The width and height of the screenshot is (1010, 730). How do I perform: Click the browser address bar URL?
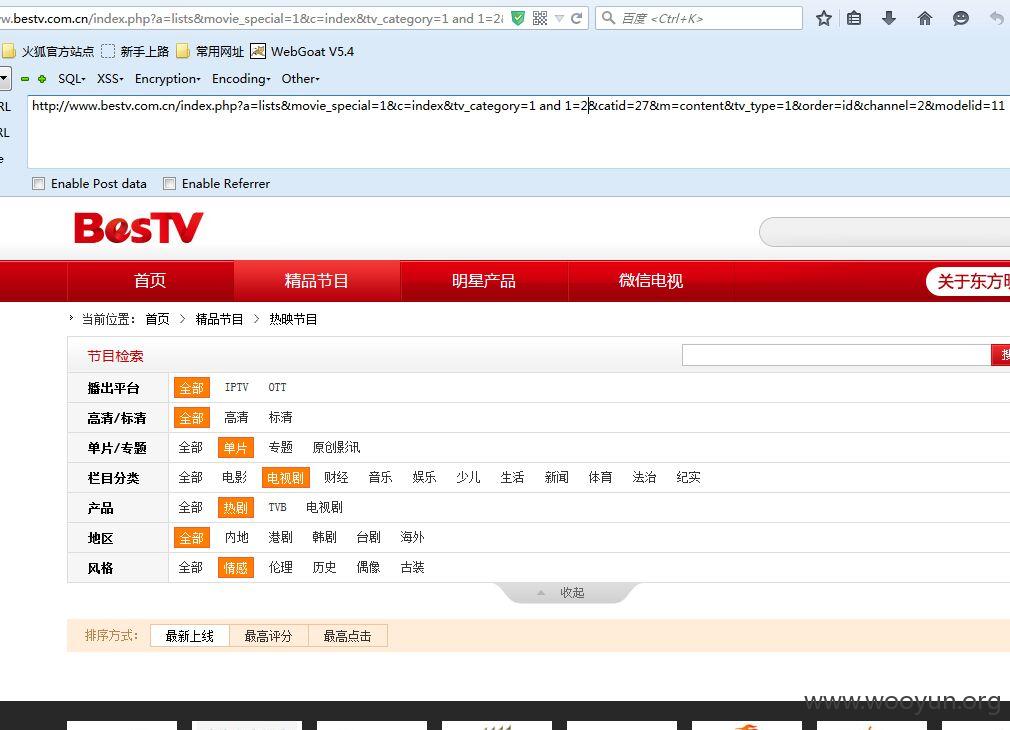251,19
